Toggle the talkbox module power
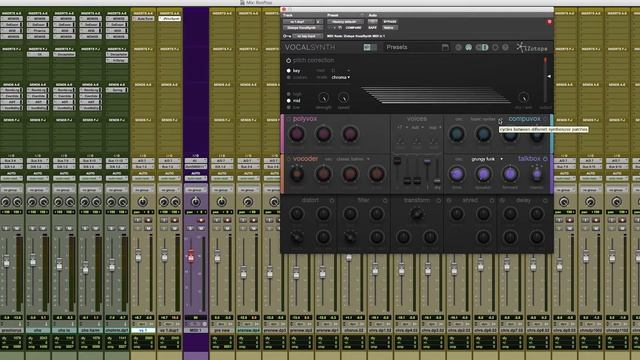The height and width of the screenshot is (360, 640). [545, 159]
